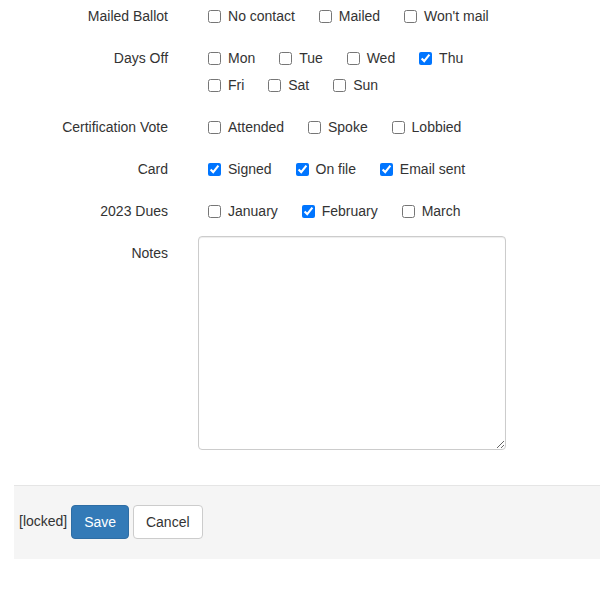Click the Days Off field label
The image size is (600, 600).
[141, 59]
